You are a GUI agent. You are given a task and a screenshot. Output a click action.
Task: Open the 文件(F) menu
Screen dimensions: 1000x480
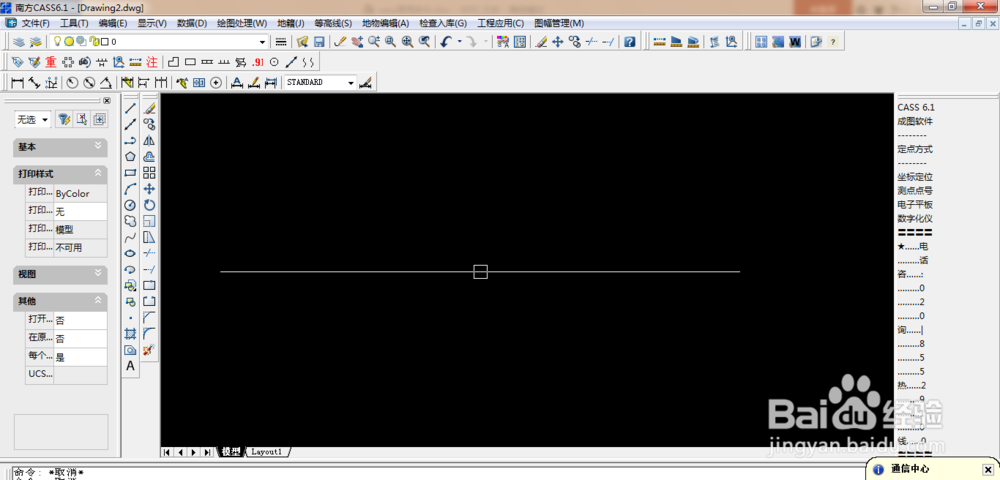pos(35,23)
